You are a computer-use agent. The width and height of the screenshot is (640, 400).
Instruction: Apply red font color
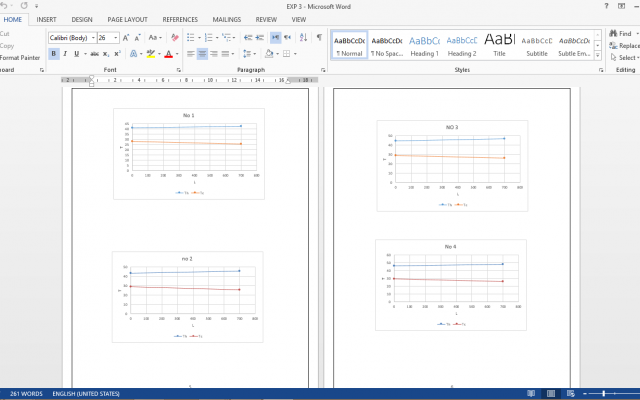169,54
